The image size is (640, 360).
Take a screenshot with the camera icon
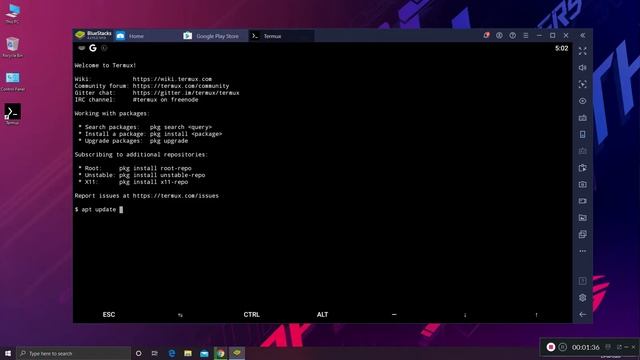[582, 184]
